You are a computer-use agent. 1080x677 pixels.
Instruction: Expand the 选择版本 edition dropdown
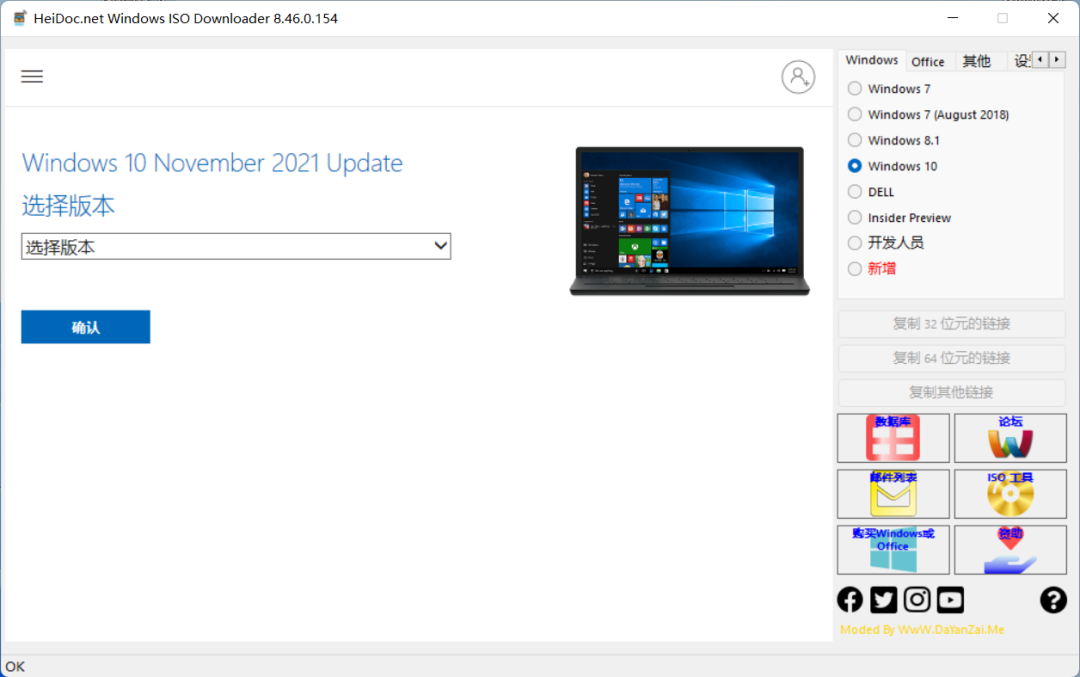tap(236, 247)
